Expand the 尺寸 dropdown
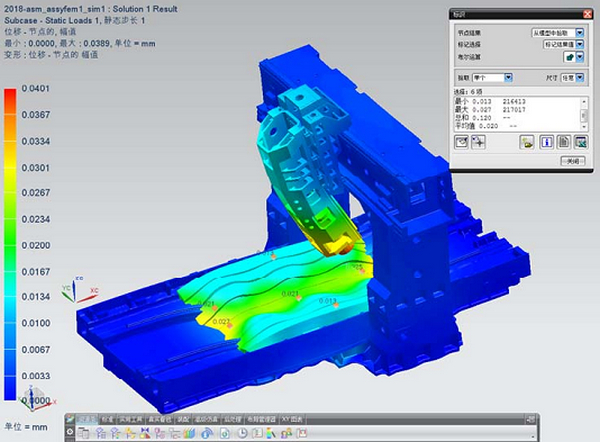Viewport: 600px width, 442px height. [x=579, y=77]
